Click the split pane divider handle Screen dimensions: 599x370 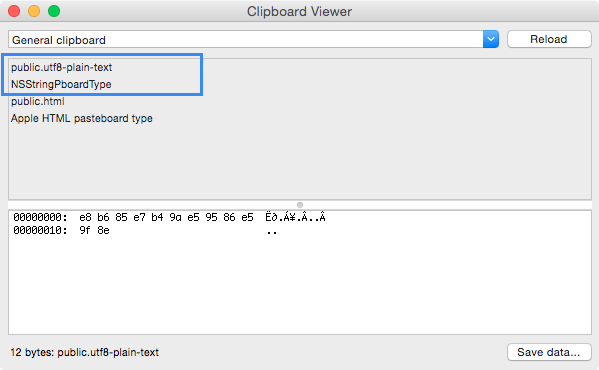coord(300,205)
